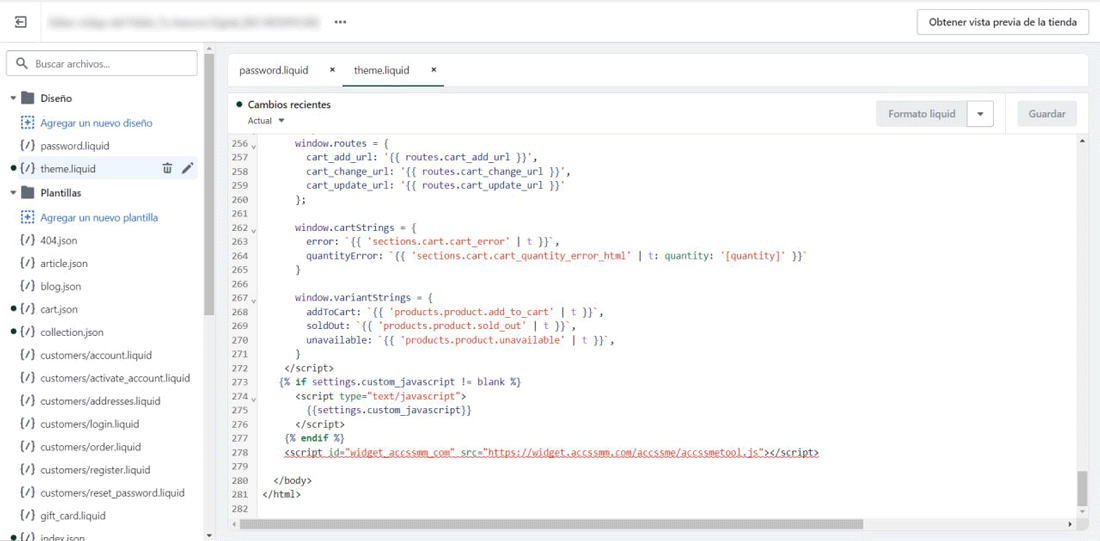The image size is (1100, 541).
Task: Click the Guardar button
Action: (x=1047, y=114)
